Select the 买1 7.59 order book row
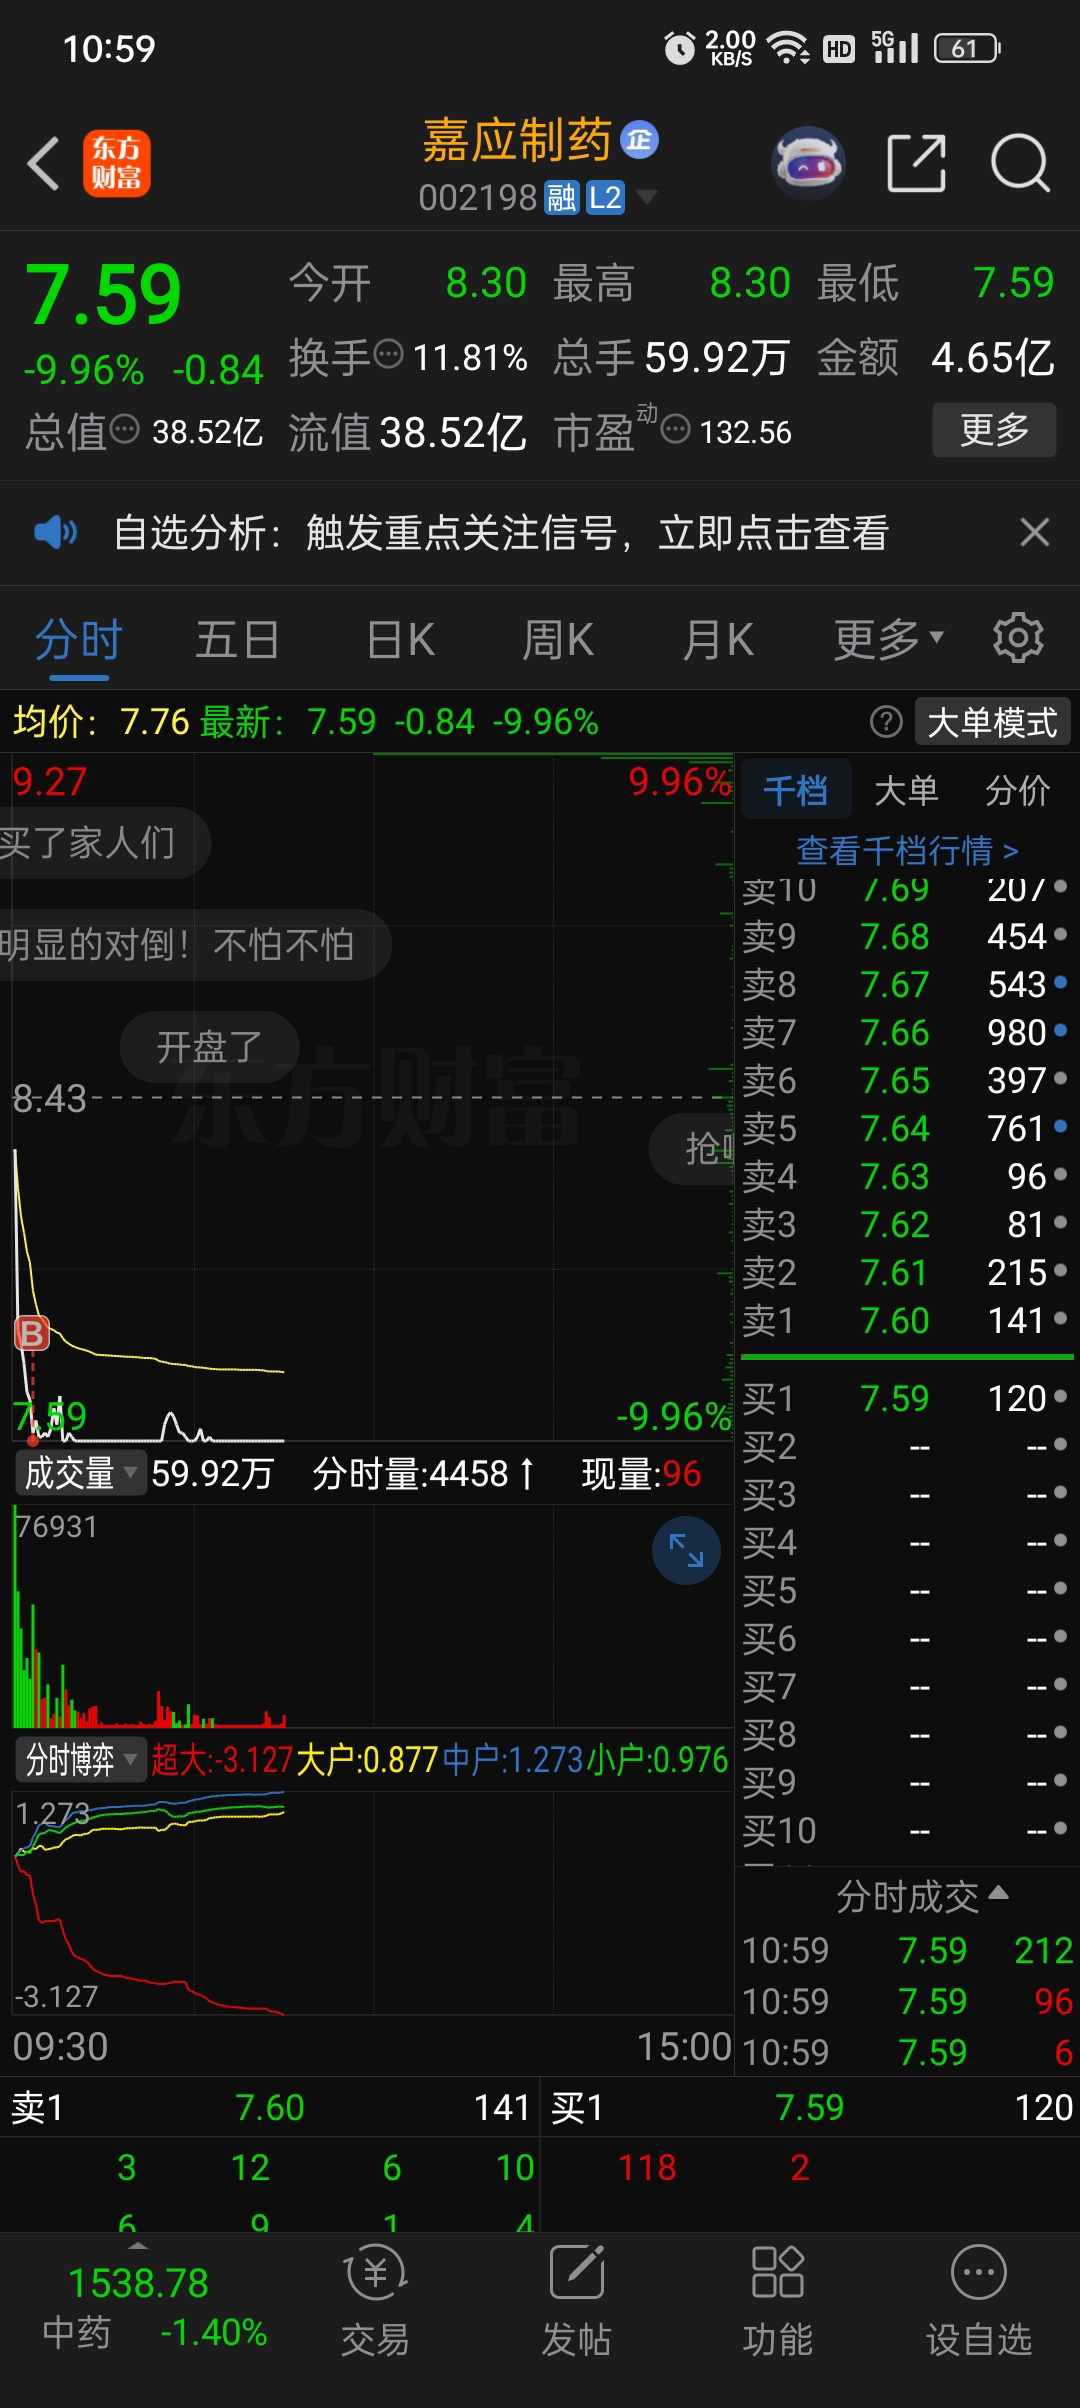1080x2408 pixels. pos(906,1398)
